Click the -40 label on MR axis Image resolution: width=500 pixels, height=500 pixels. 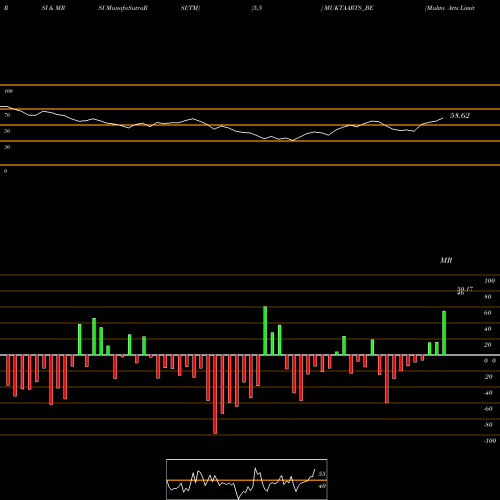488,393
